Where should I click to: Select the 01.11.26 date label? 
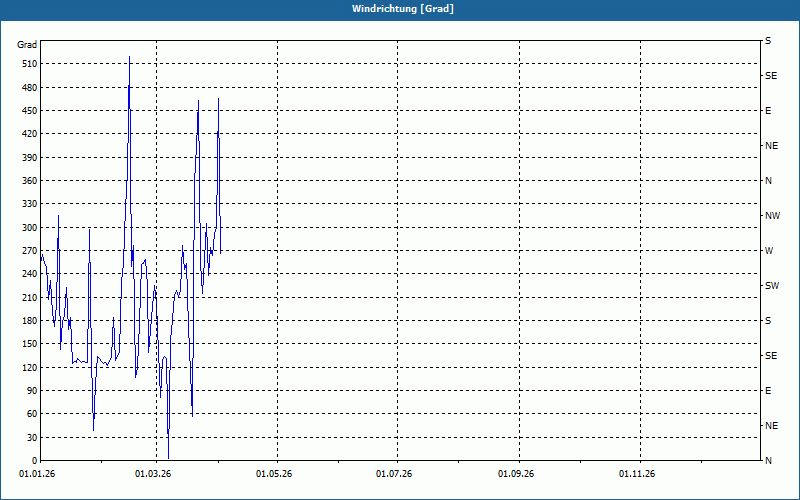(636, 473)
